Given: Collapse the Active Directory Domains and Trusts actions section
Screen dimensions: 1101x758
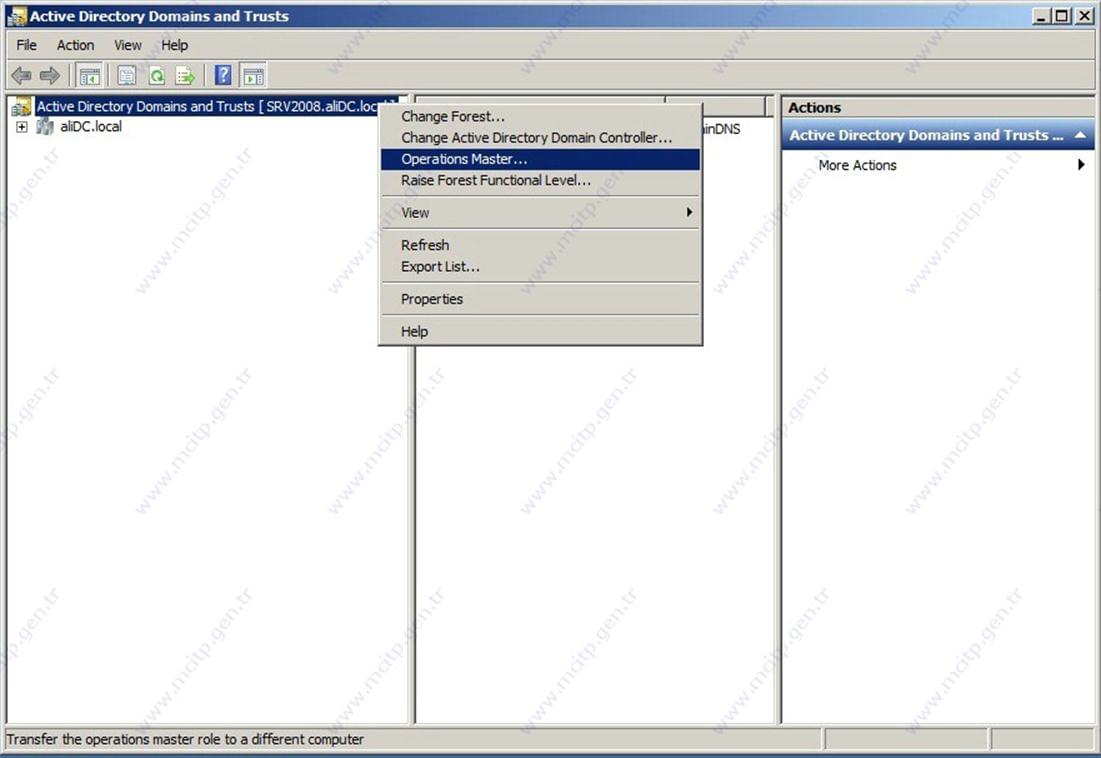Looking at the screenshot, I should click(x=1080, y=135).
